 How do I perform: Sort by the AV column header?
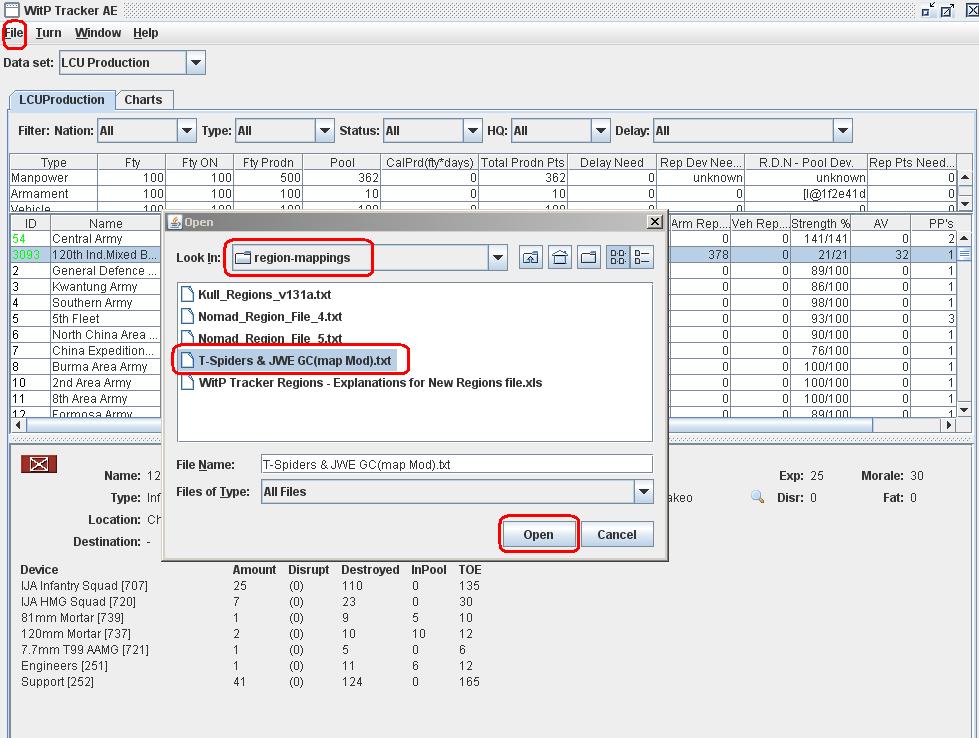880,223
